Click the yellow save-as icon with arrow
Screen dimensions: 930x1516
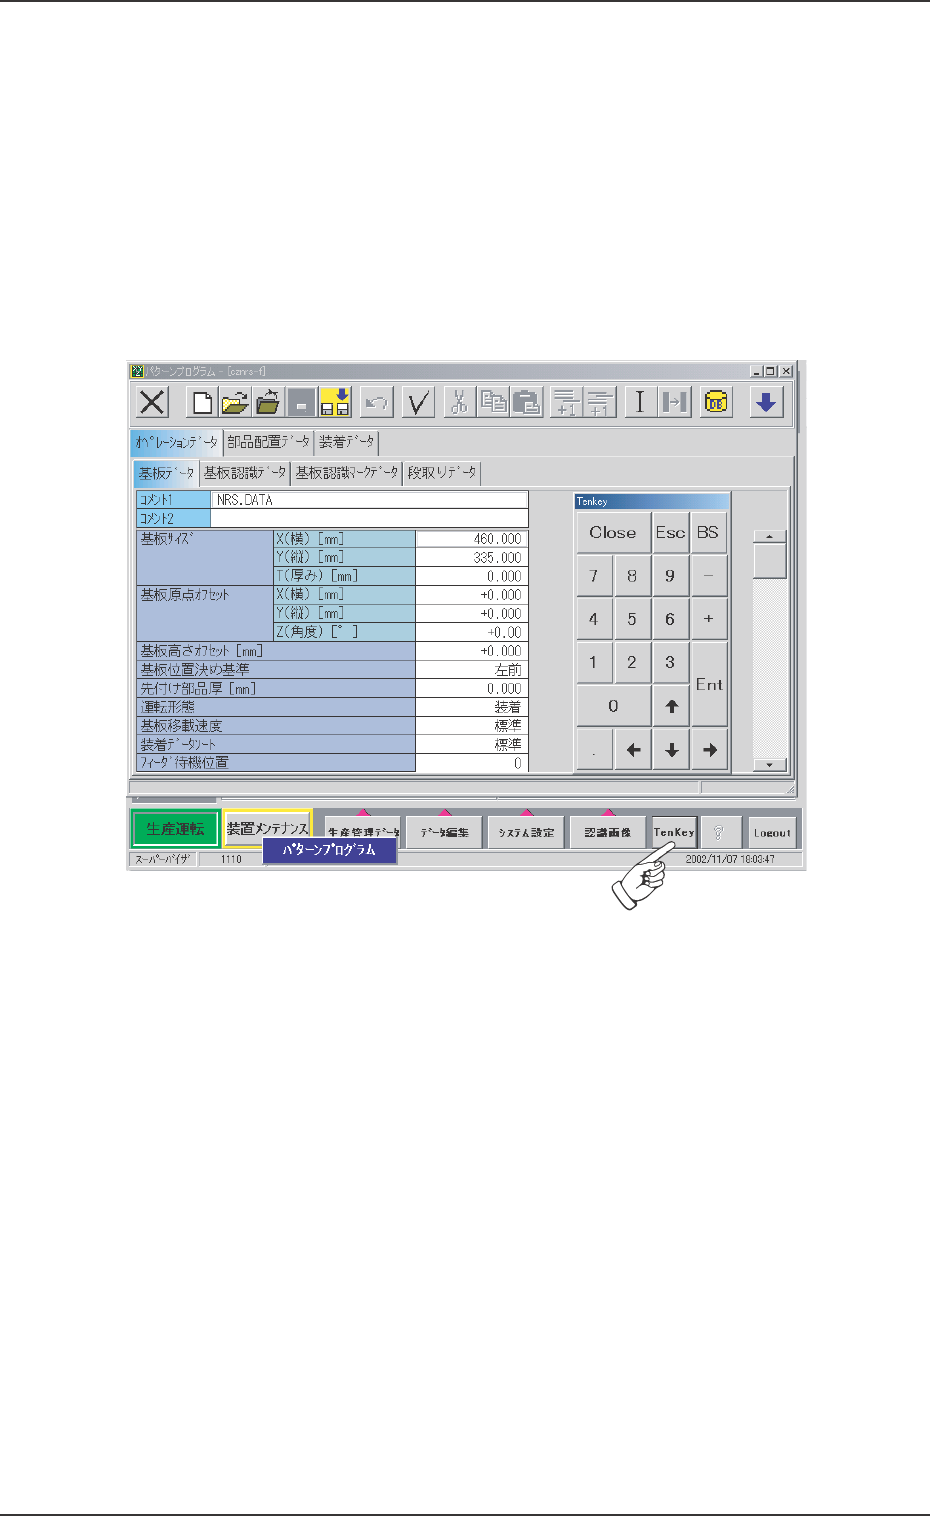(x=334, y=403)
